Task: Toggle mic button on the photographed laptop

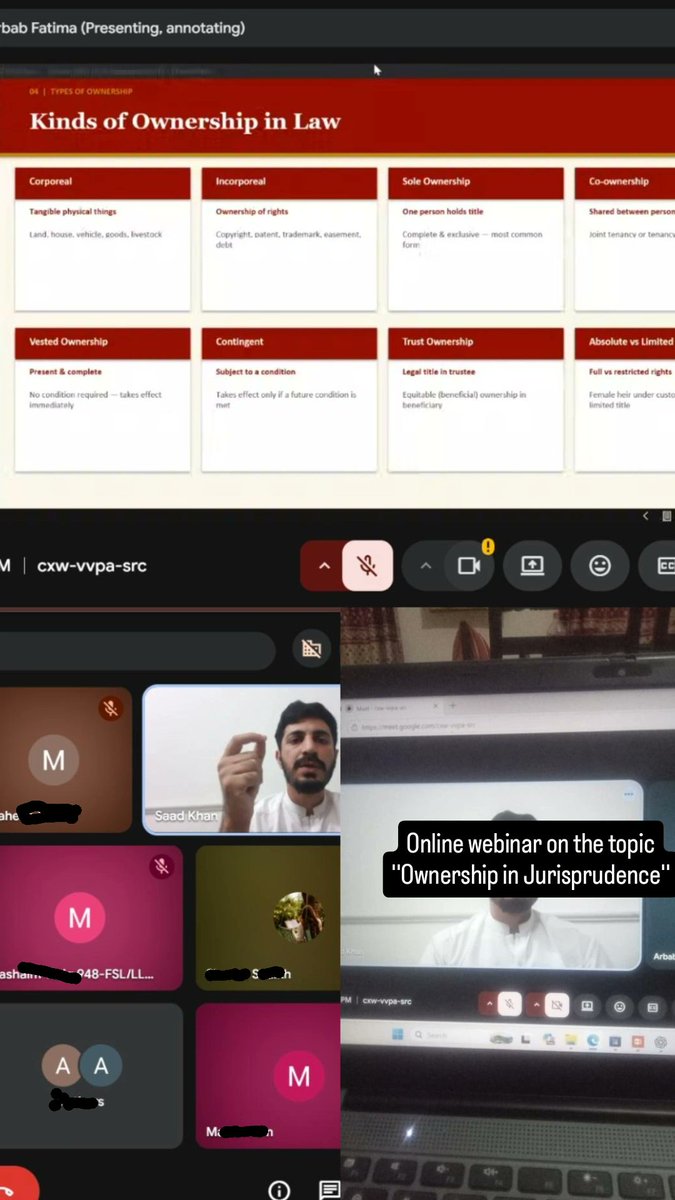Action: (509, 1003)
